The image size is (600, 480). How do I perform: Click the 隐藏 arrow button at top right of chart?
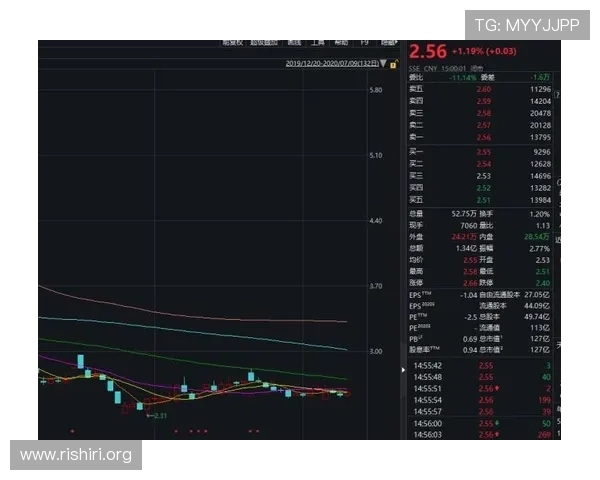click(x=389, y=42)
